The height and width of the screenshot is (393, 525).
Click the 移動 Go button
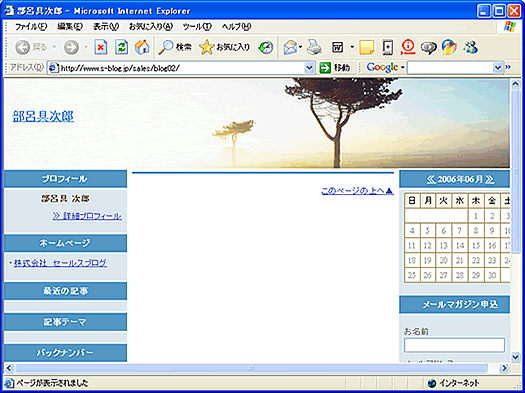[x=335, y=68]
